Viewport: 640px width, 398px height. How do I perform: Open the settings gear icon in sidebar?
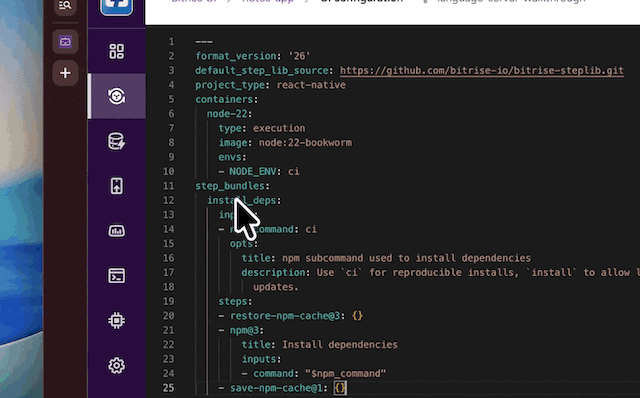117,366
